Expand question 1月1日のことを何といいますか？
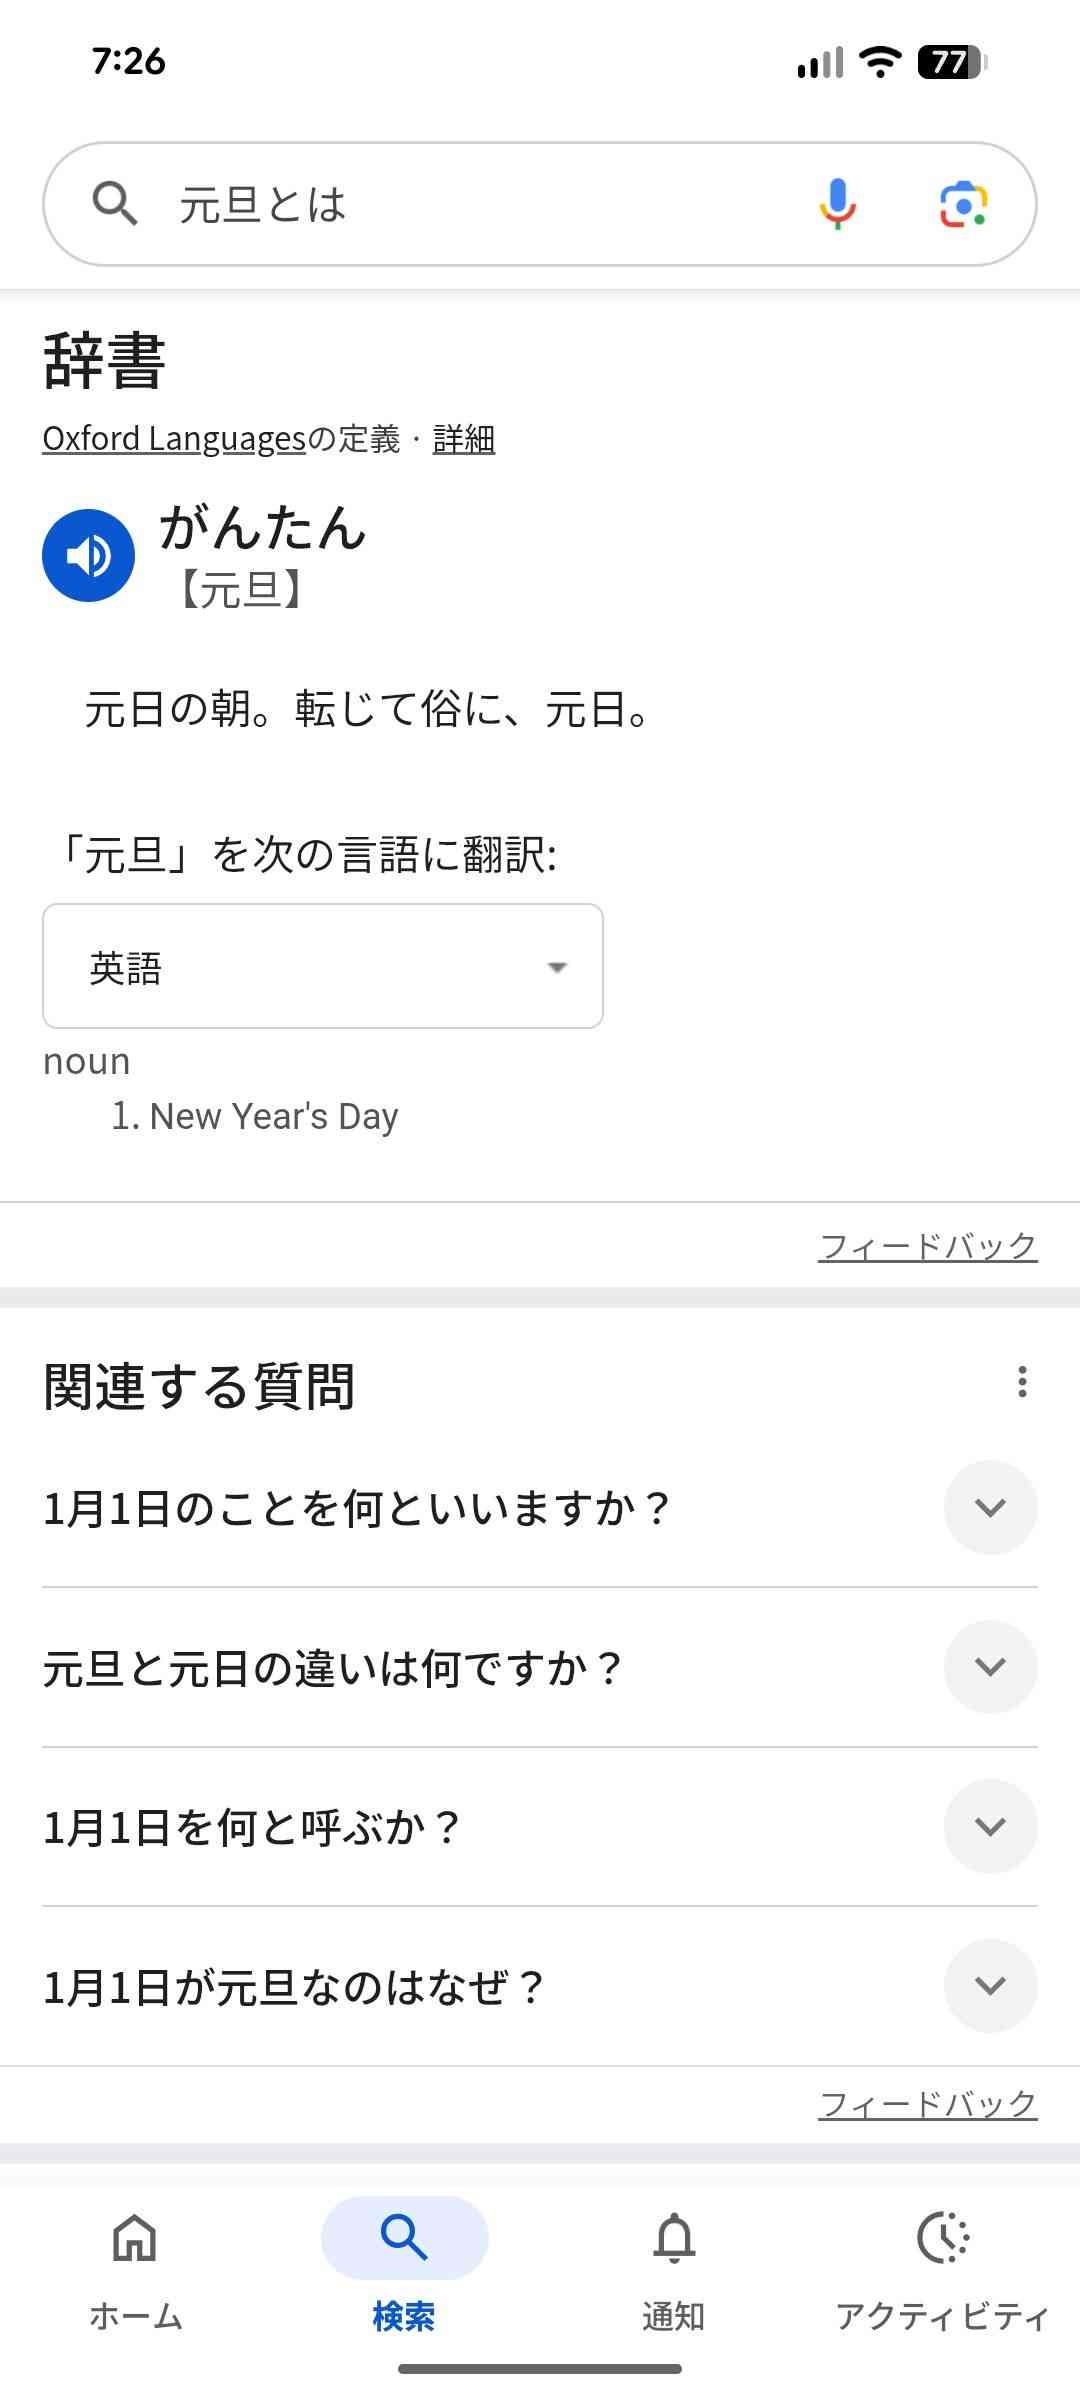1080x2400 pixels. (x=989, y=1507)
